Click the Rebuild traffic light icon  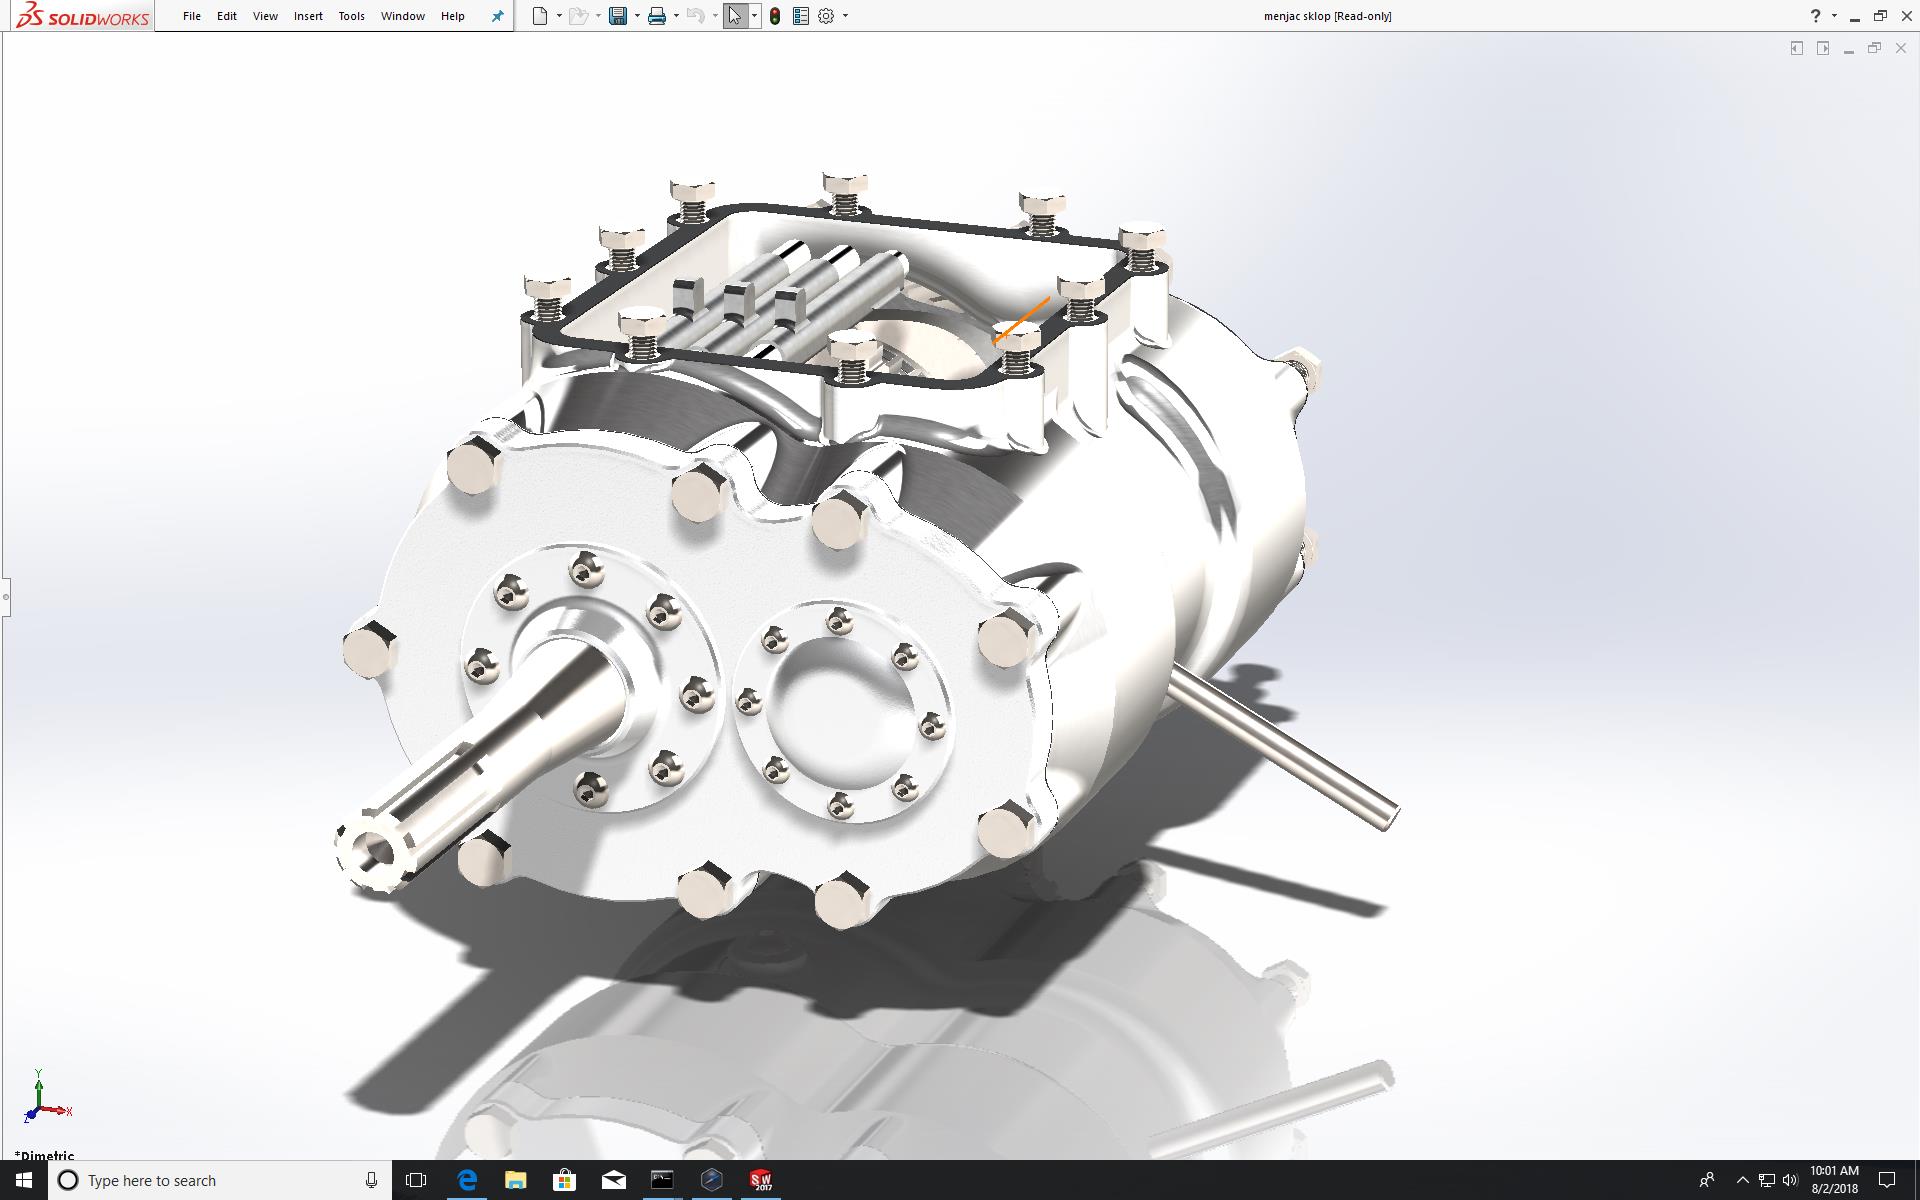coord(775,16)
